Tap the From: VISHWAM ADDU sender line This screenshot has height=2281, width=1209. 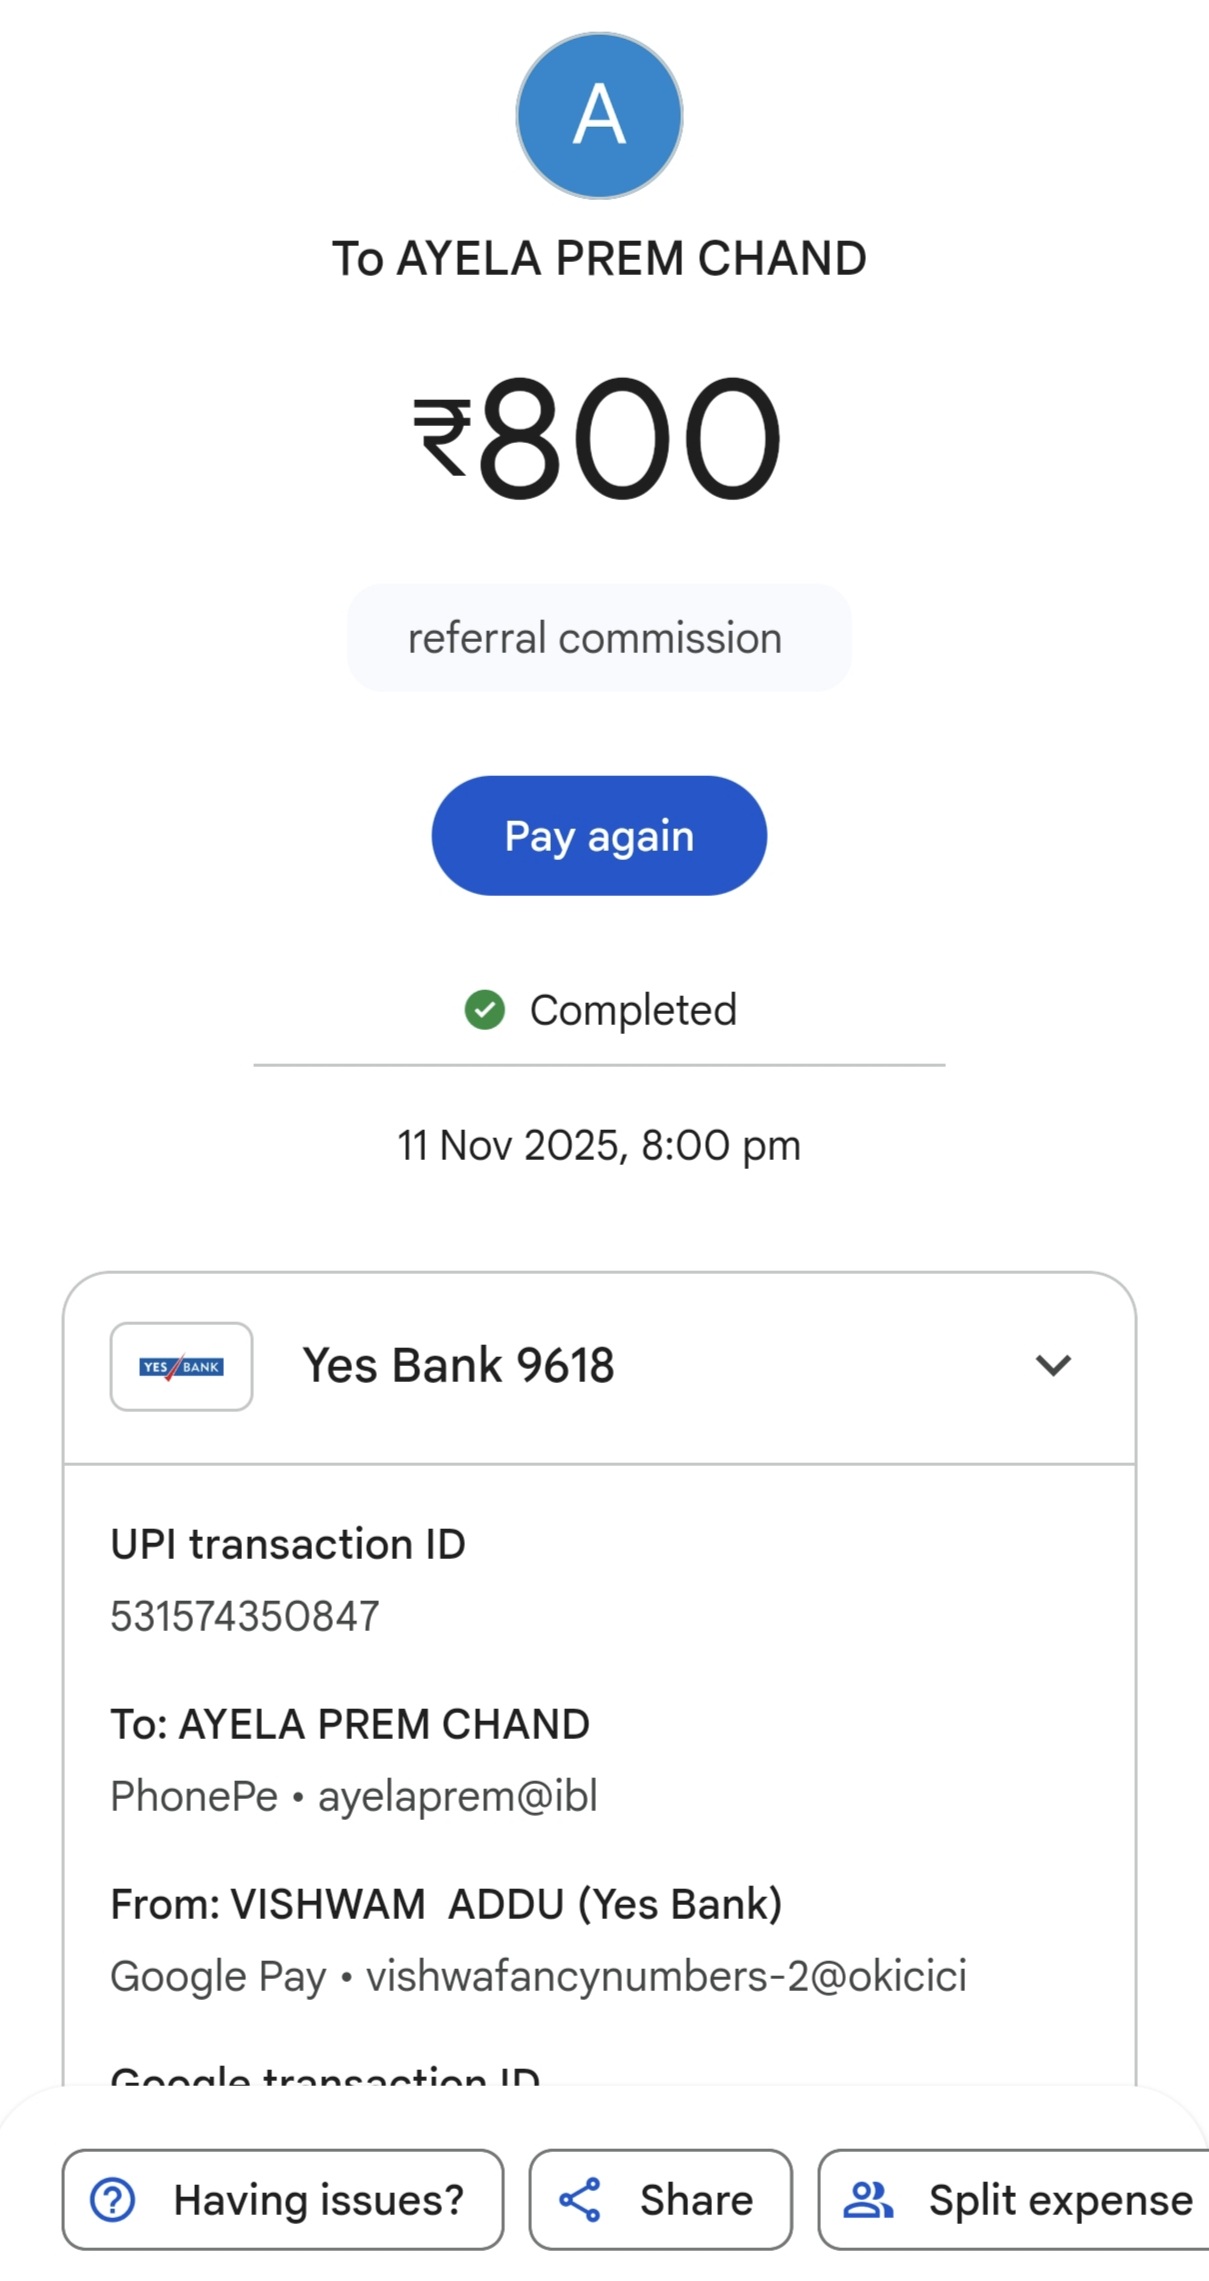click(446, 1904)
